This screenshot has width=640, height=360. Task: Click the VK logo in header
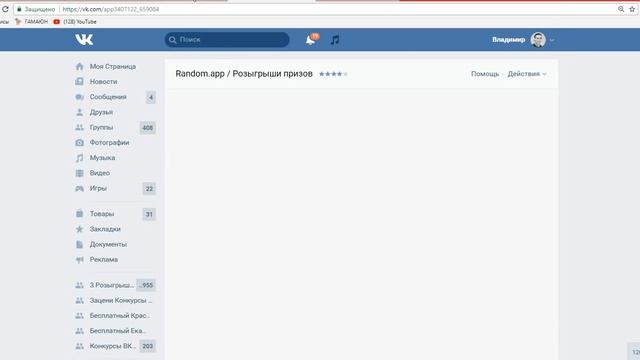(84, 40)
